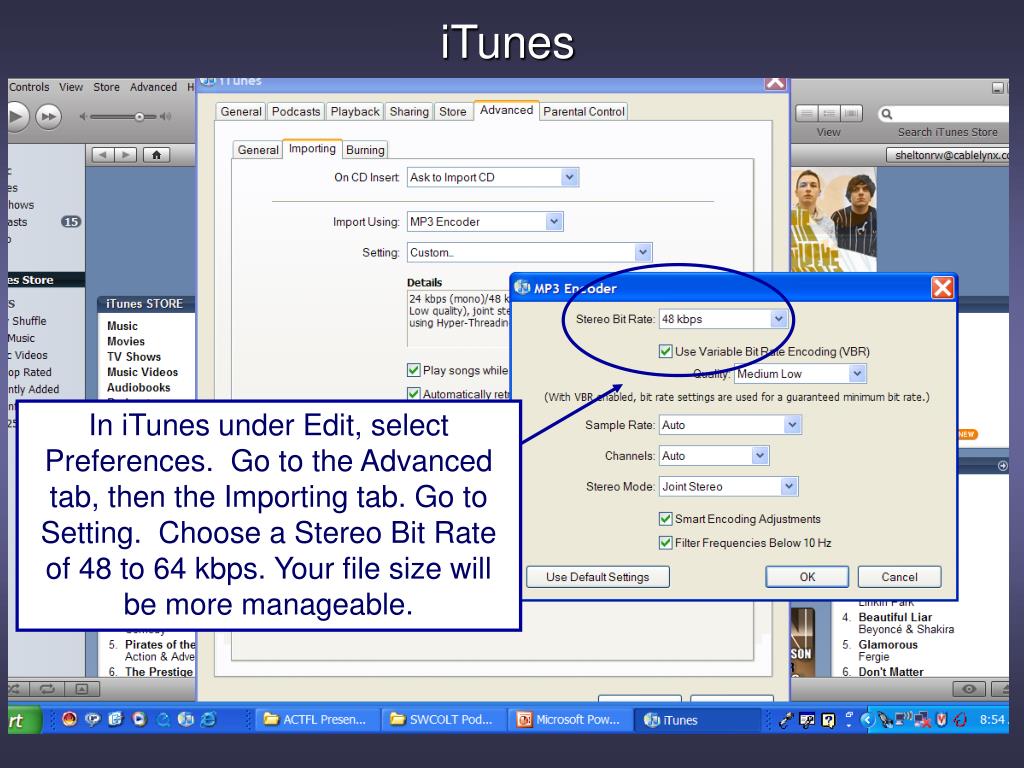This screenshot has height=768, width=1024.
Task: Click the high-volume speaker icon
Action: 165,117
